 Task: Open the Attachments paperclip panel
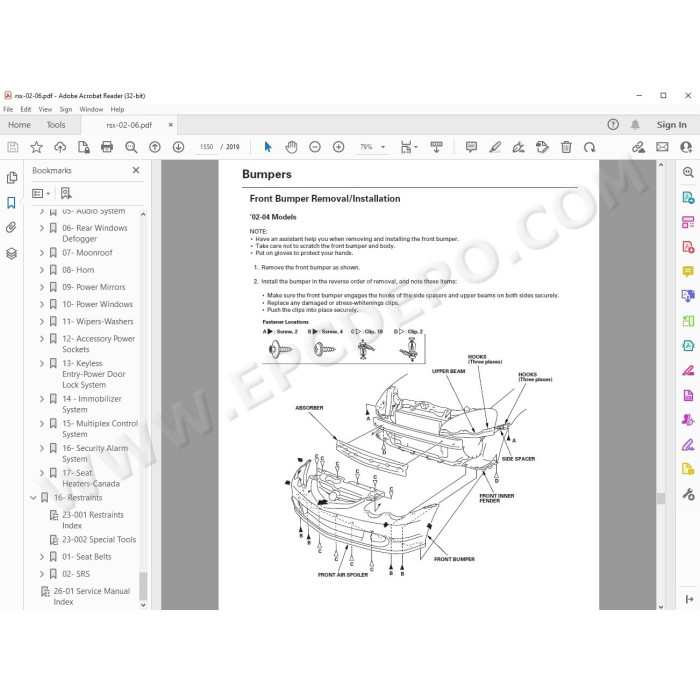tap(12, 228)
